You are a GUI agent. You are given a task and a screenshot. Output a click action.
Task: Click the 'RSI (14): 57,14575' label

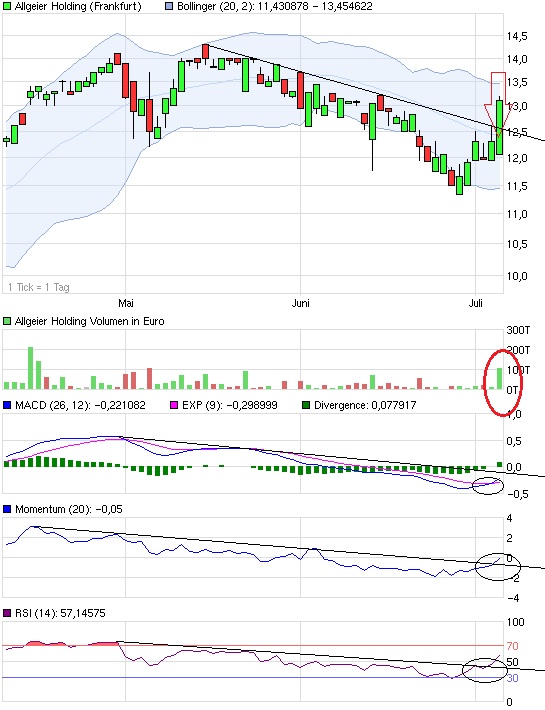click(x=60, y=613)
